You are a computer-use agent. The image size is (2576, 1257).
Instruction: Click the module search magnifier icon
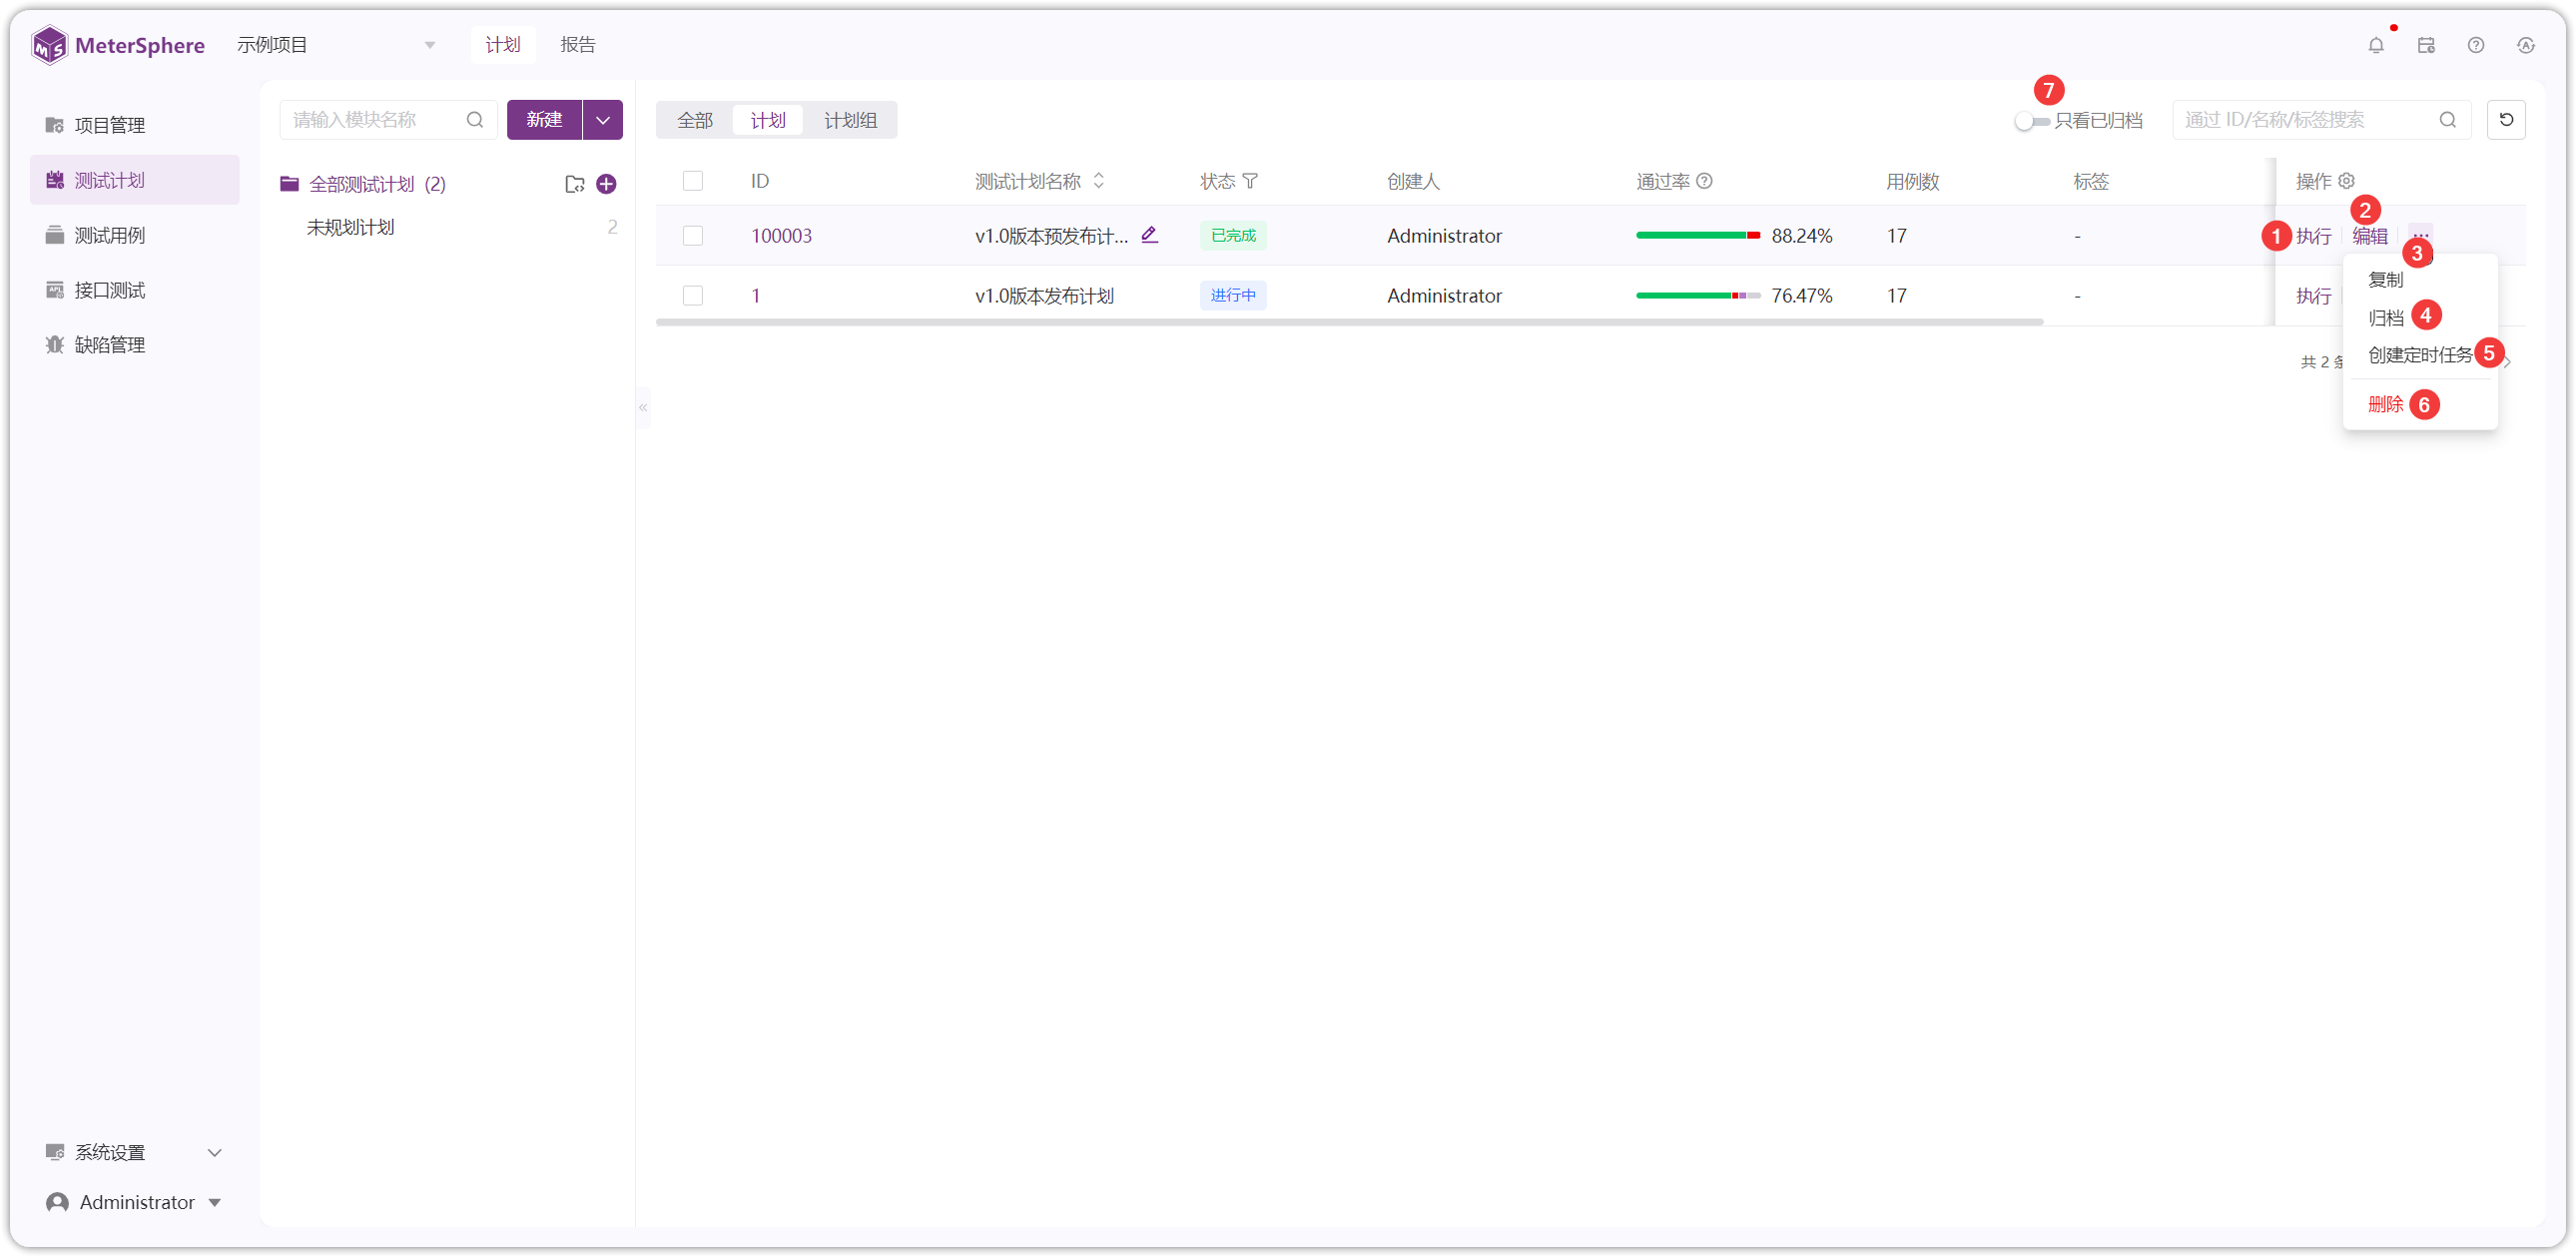[x=475, y=120]
